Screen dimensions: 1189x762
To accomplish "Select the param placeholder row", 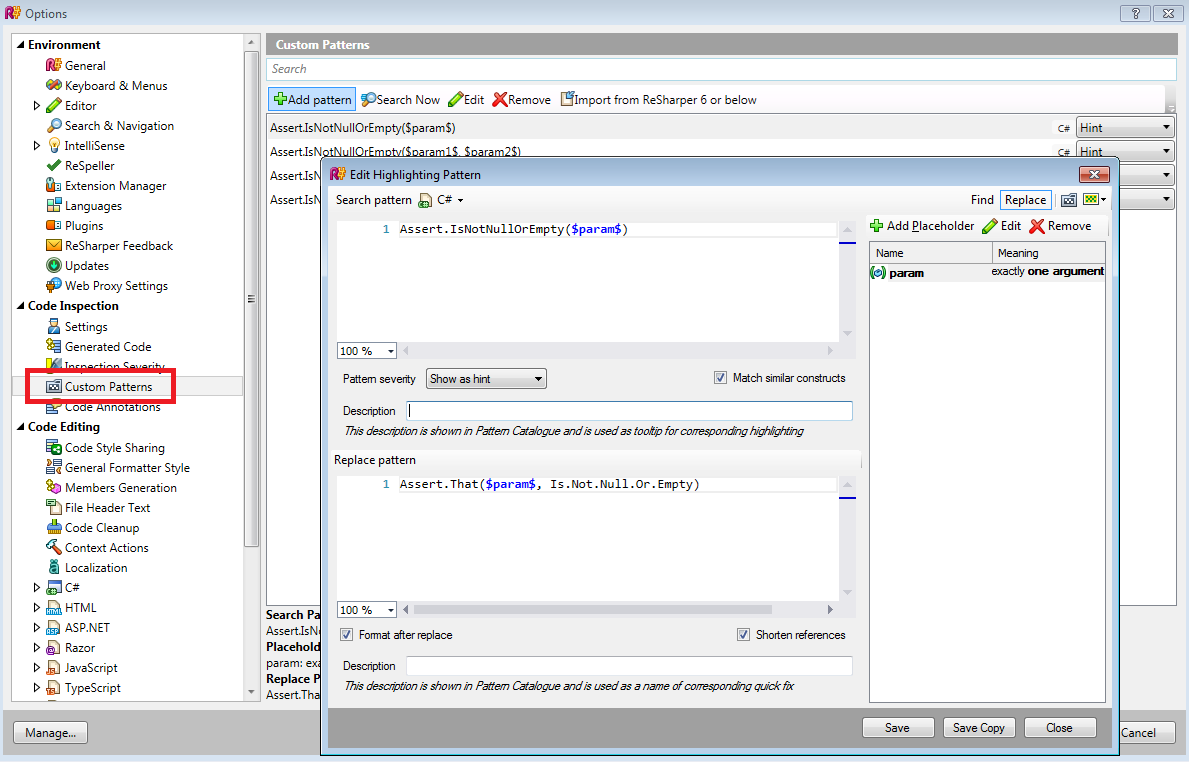I will [987, 272].
